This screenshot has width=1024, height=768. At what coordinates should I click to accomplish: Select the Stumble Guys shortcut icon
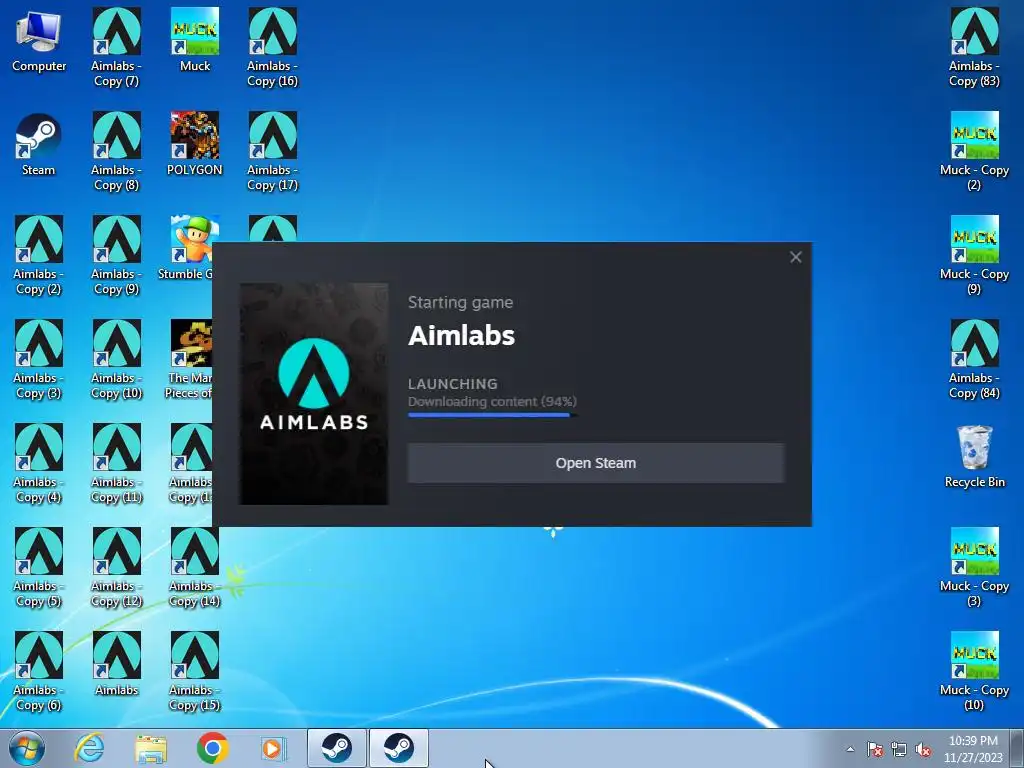click(190, 248)
